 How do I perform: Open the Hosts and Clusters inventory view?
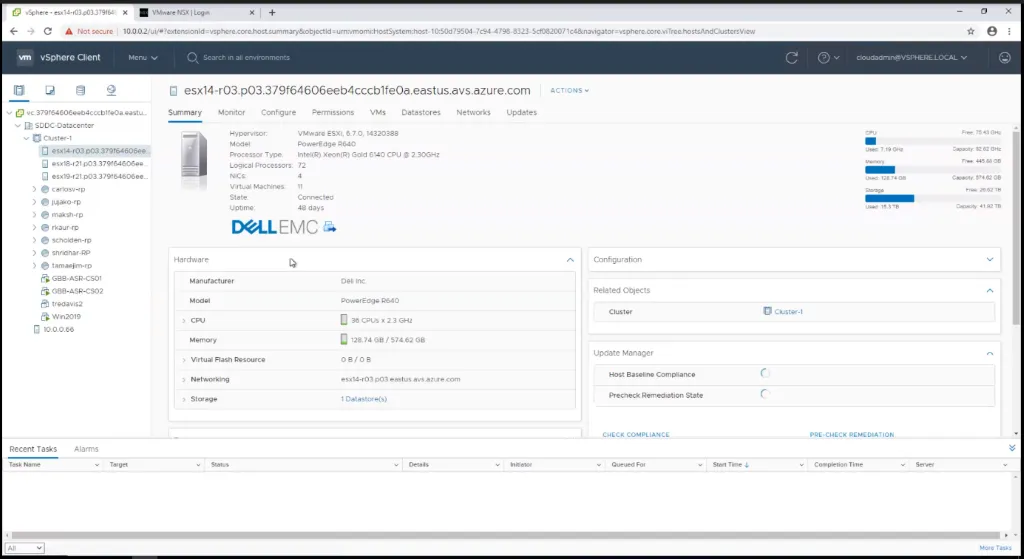(x=20, y=90)
